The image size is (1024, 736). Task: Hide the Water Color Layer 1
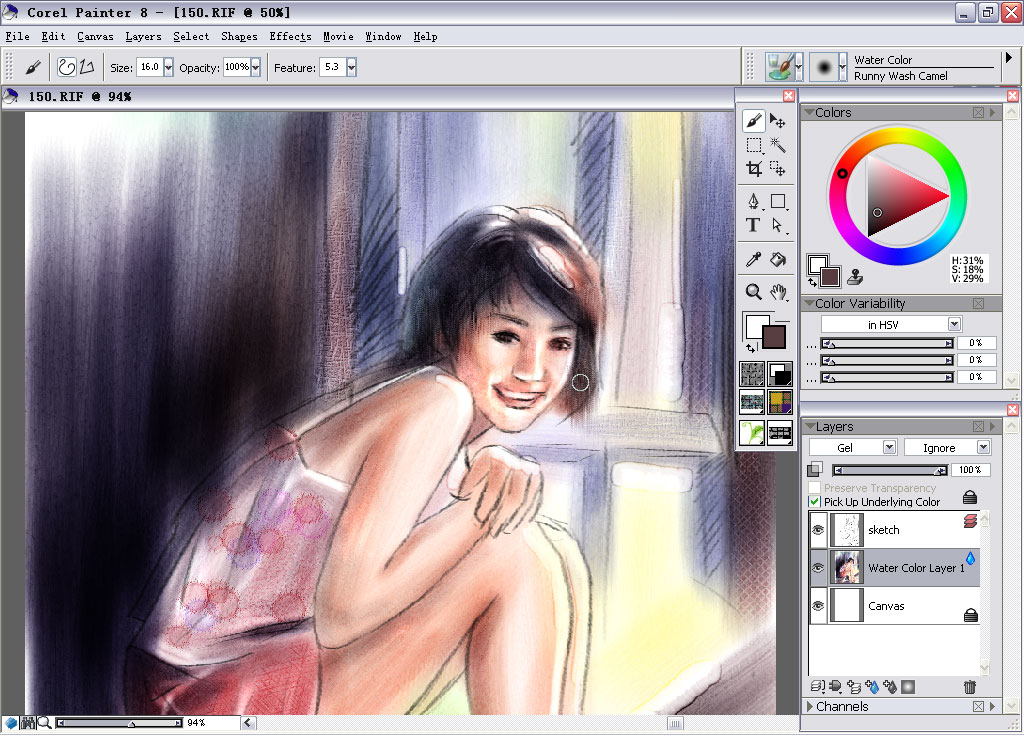[818, 568]
